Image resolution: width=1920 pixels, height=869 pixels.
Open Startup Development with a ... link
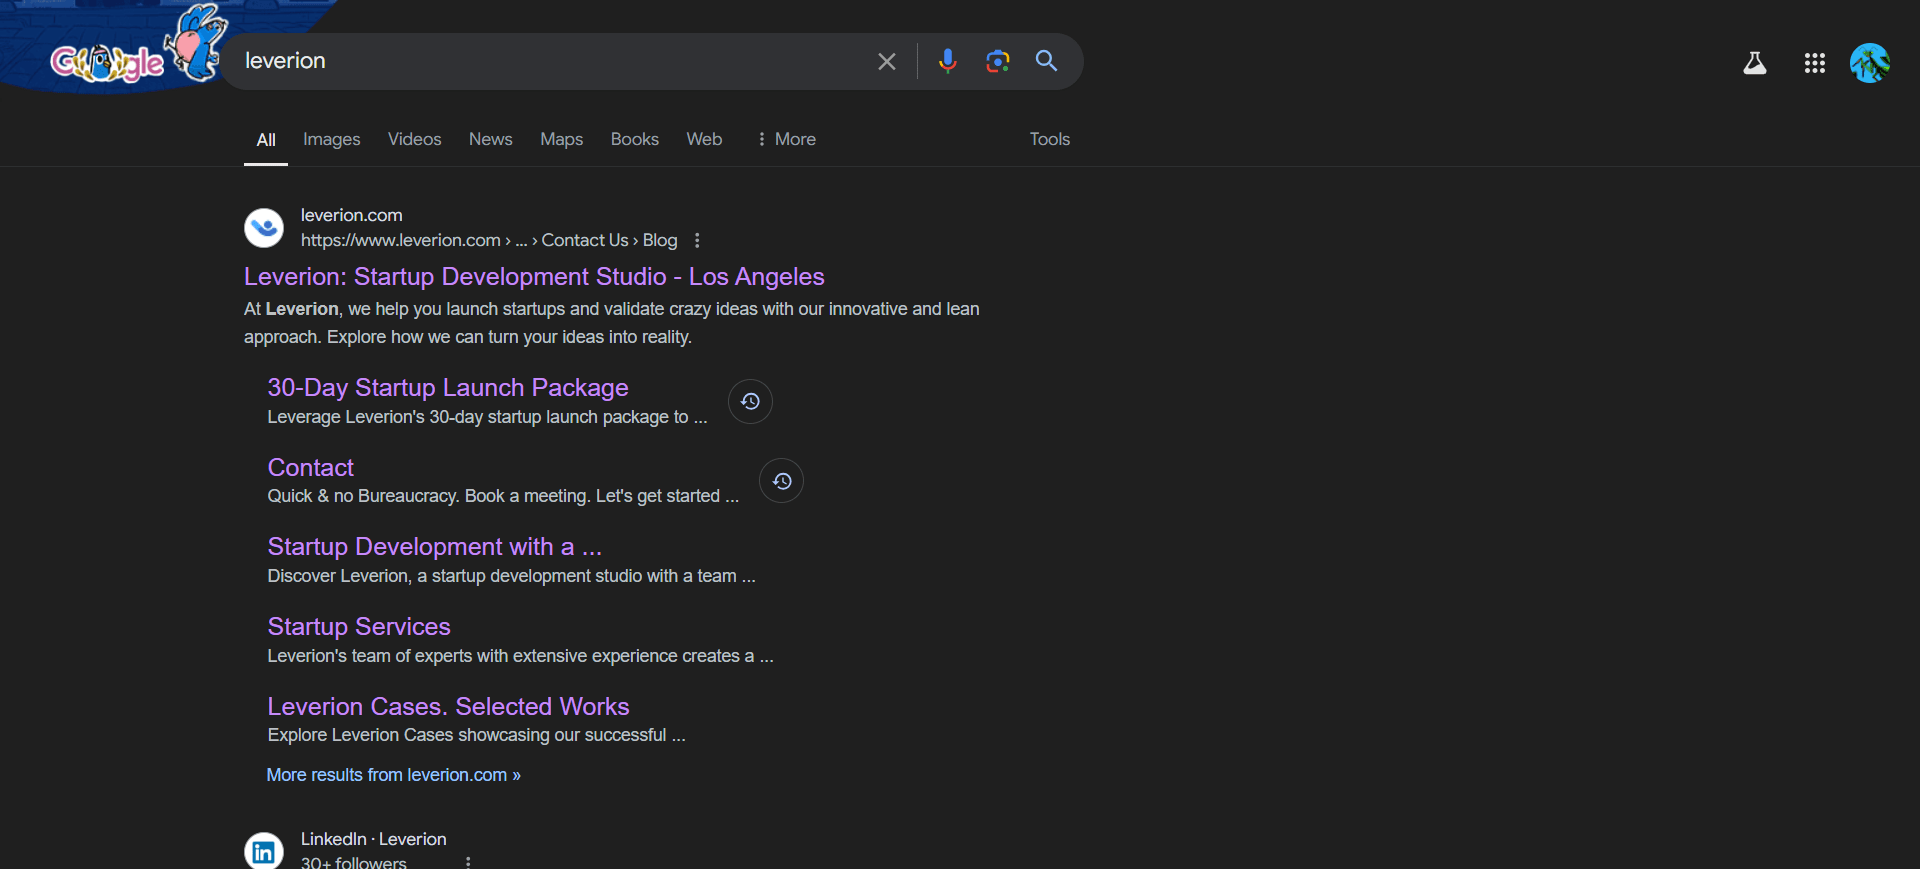pyautogui.click(x=435, y=546)
